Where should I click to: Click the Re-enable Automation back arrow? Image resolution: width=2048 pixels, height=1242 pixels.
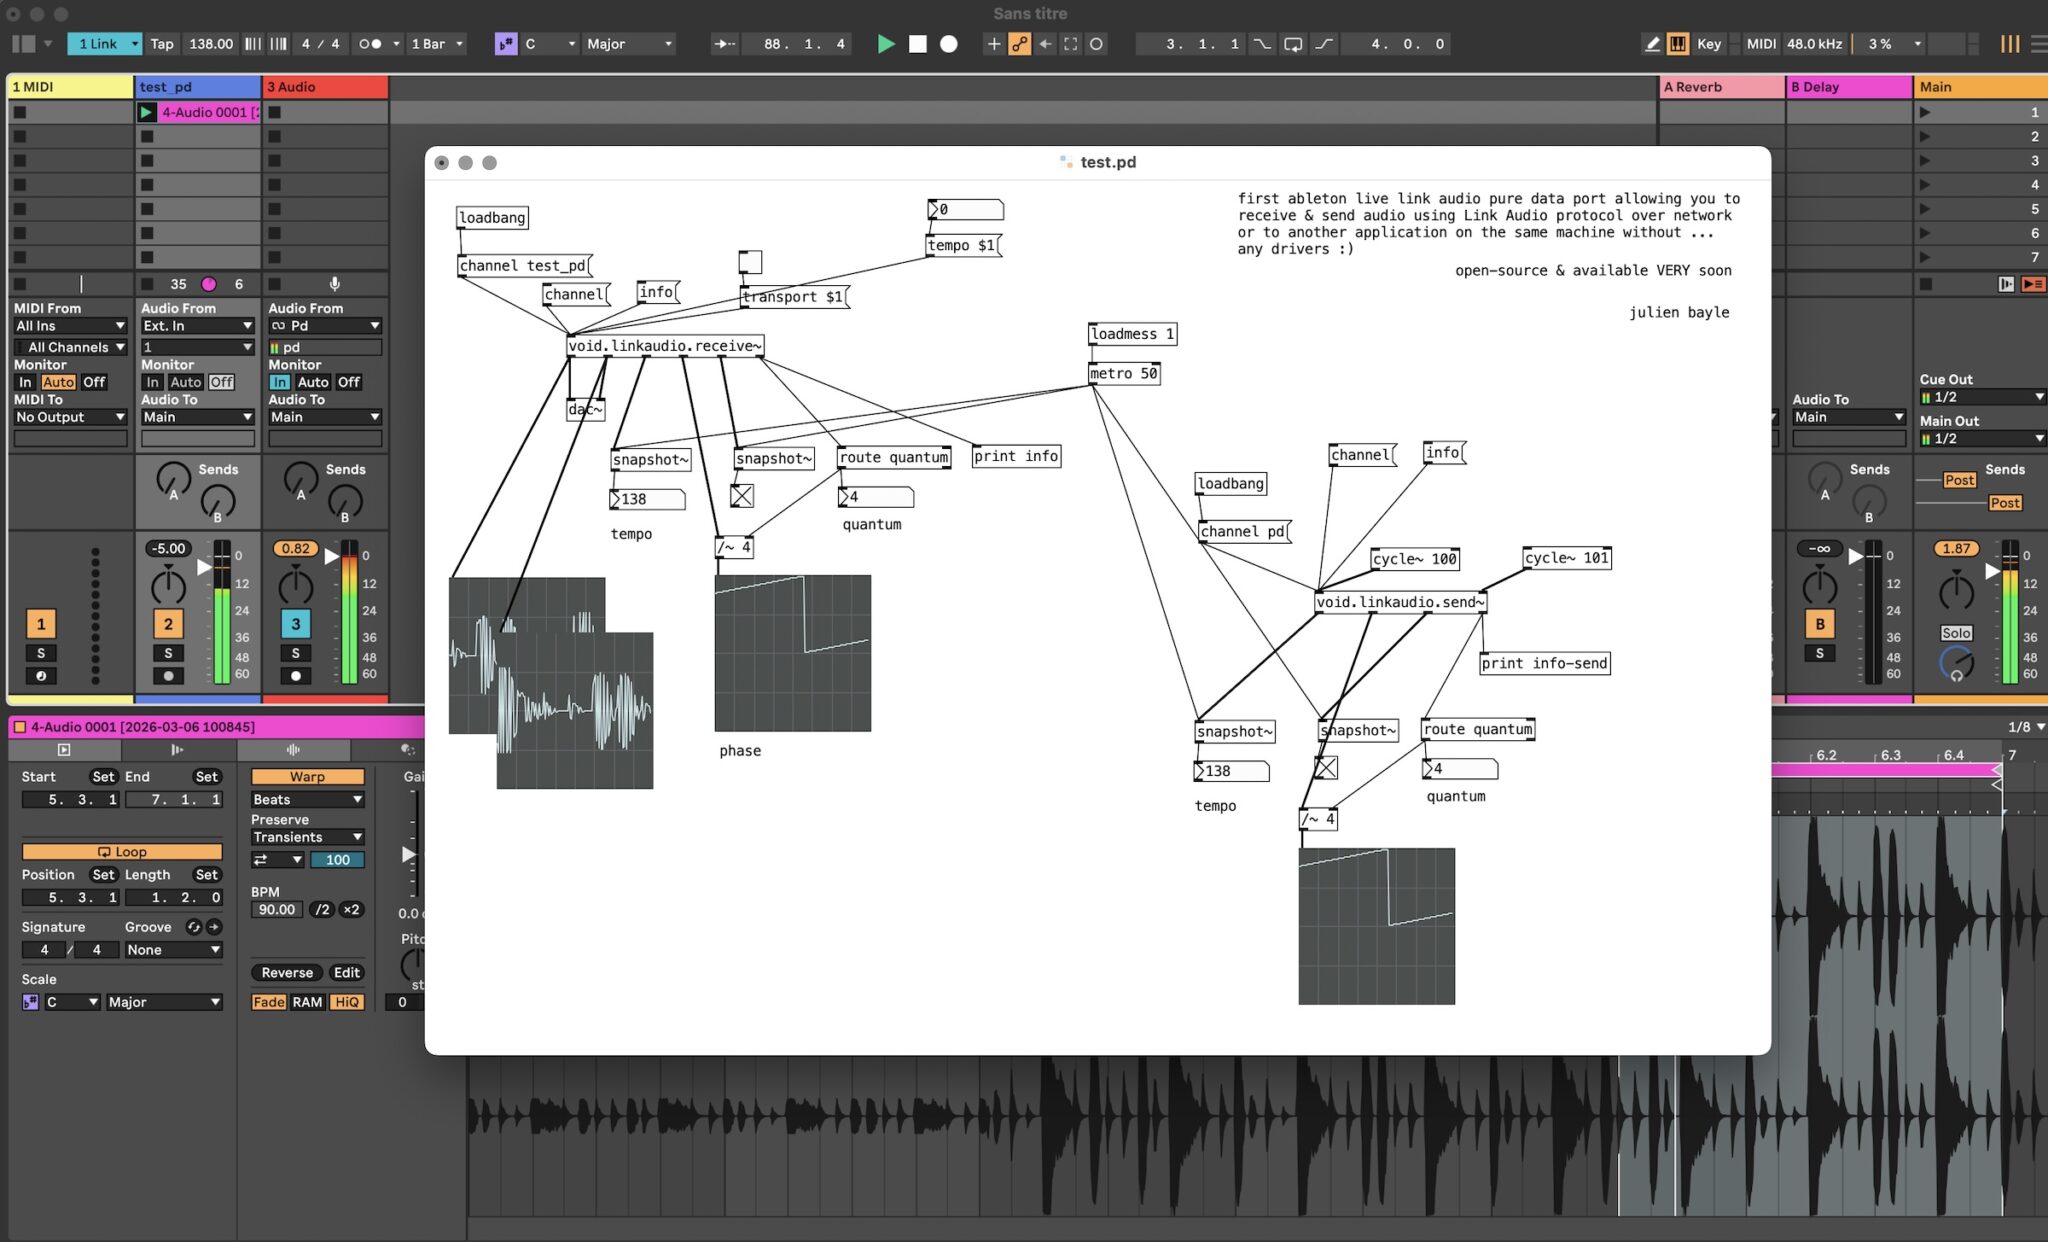[x=1045, y=44]
